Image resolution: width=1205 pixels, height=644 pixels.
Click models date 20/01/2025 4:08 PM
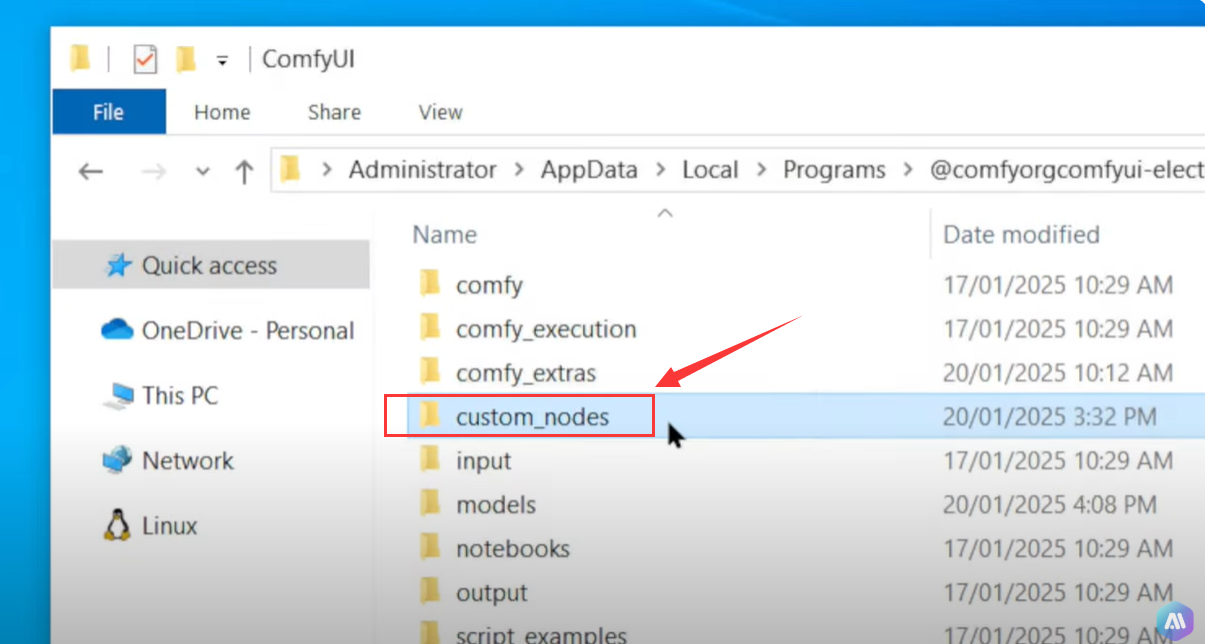(1050, 505)
